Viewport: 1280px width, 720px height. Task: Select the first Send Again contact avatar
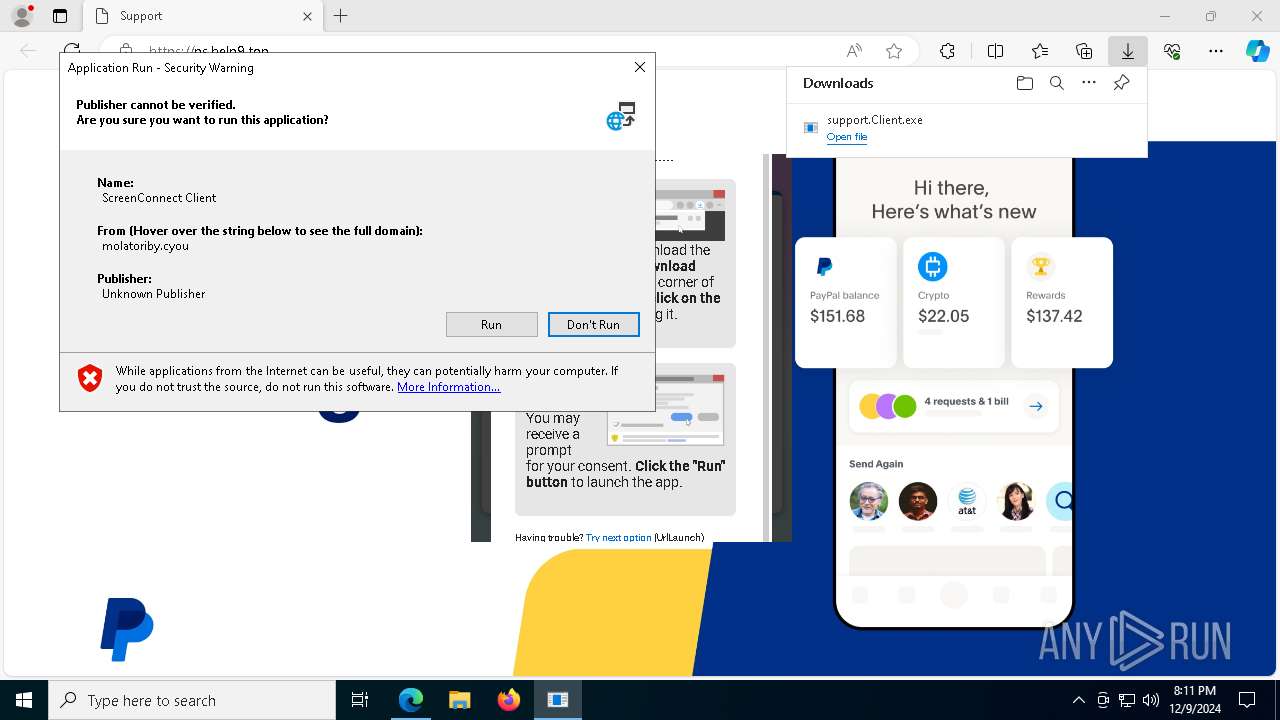click(x=869, y=501)
